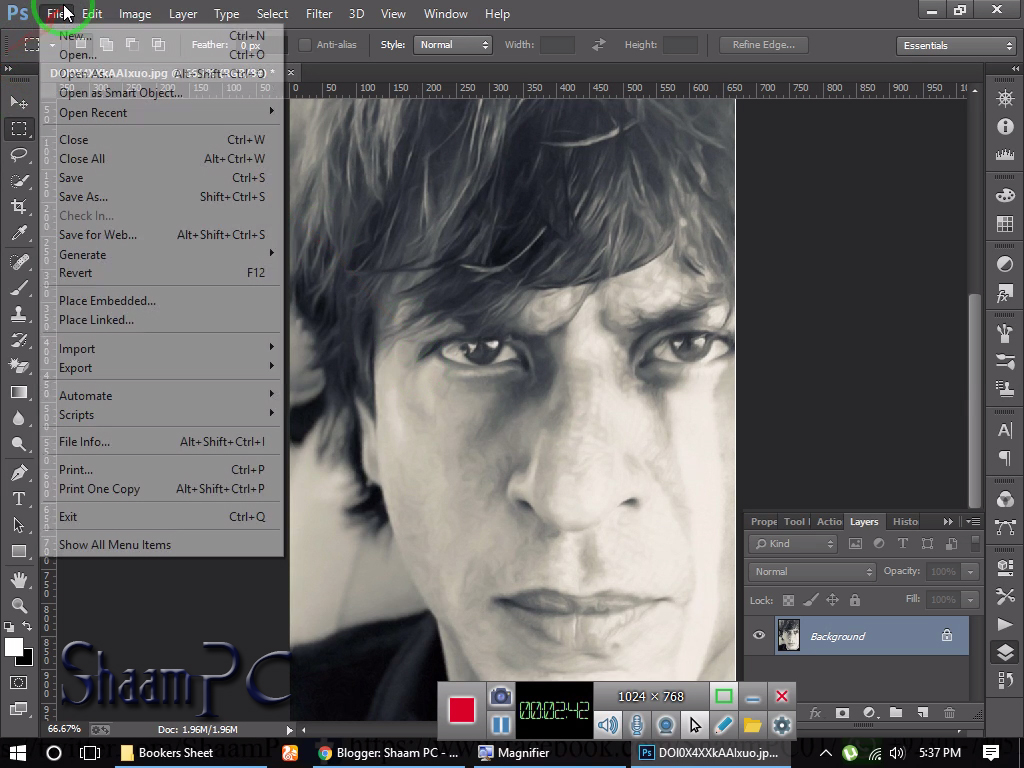The height and width of the screenshot is (768, 1024).
Task: Click the foreground color swatch
Action: point(14,647)
